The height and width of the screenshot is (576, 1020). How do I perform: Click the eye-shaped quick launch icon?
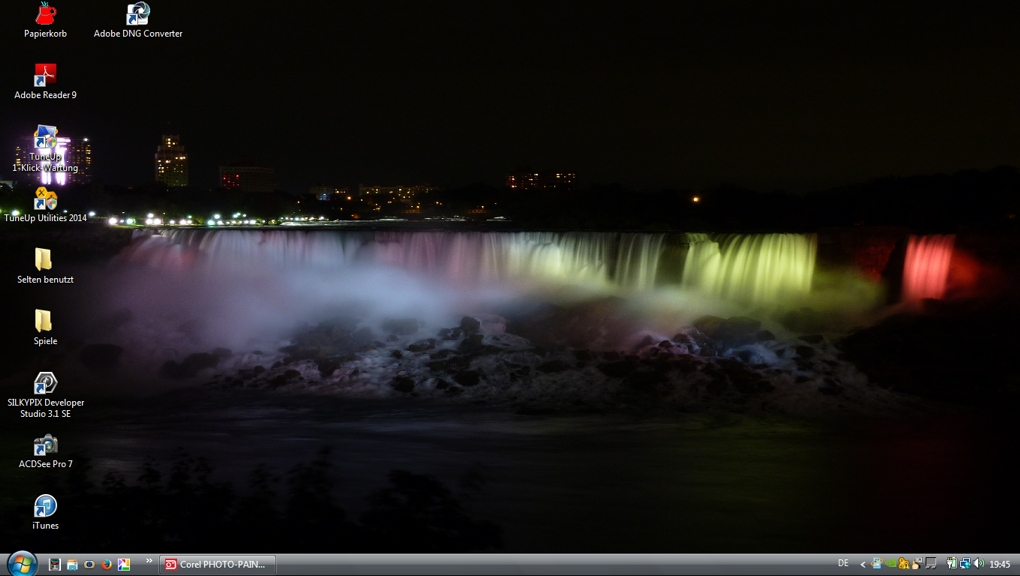click(x=89, y=564)
